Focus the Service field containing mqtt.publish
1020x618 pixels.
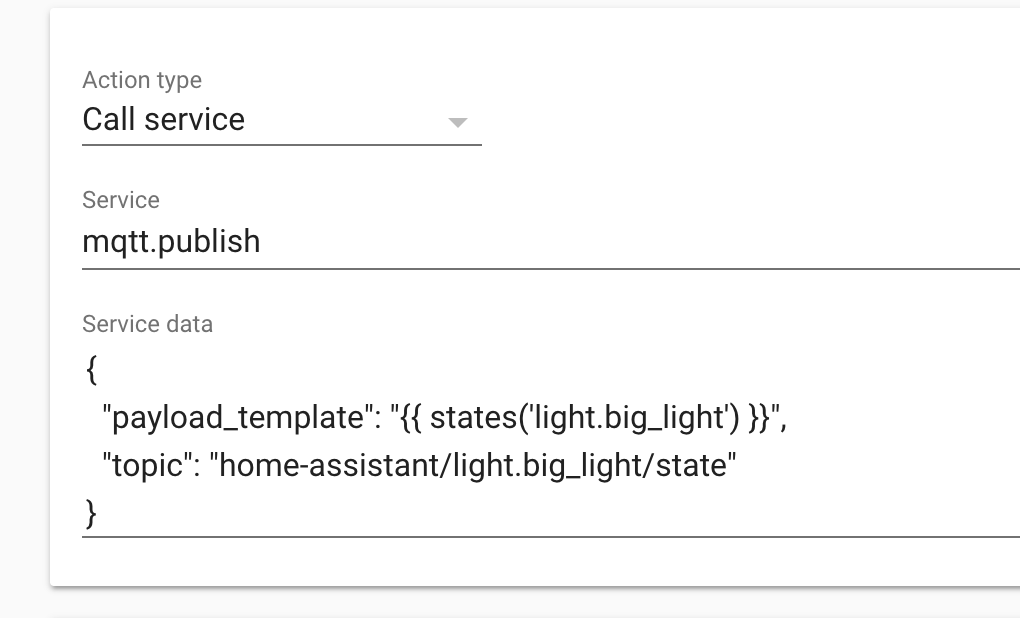coord(400,242)
